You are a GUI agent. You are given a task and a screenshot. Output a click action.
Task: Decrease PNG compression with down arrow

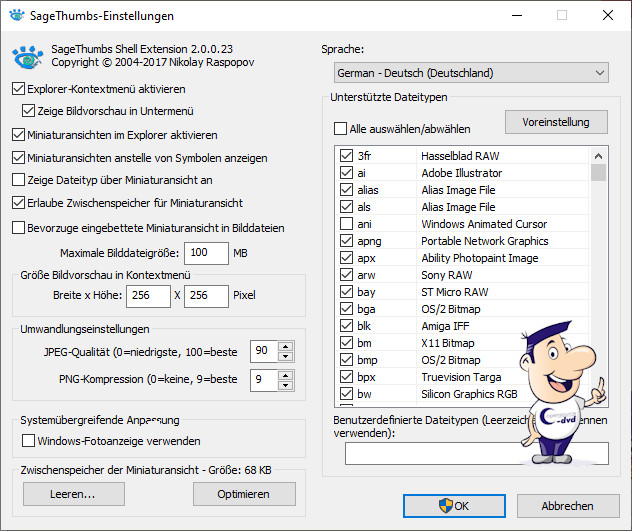(x=286, y=384)
